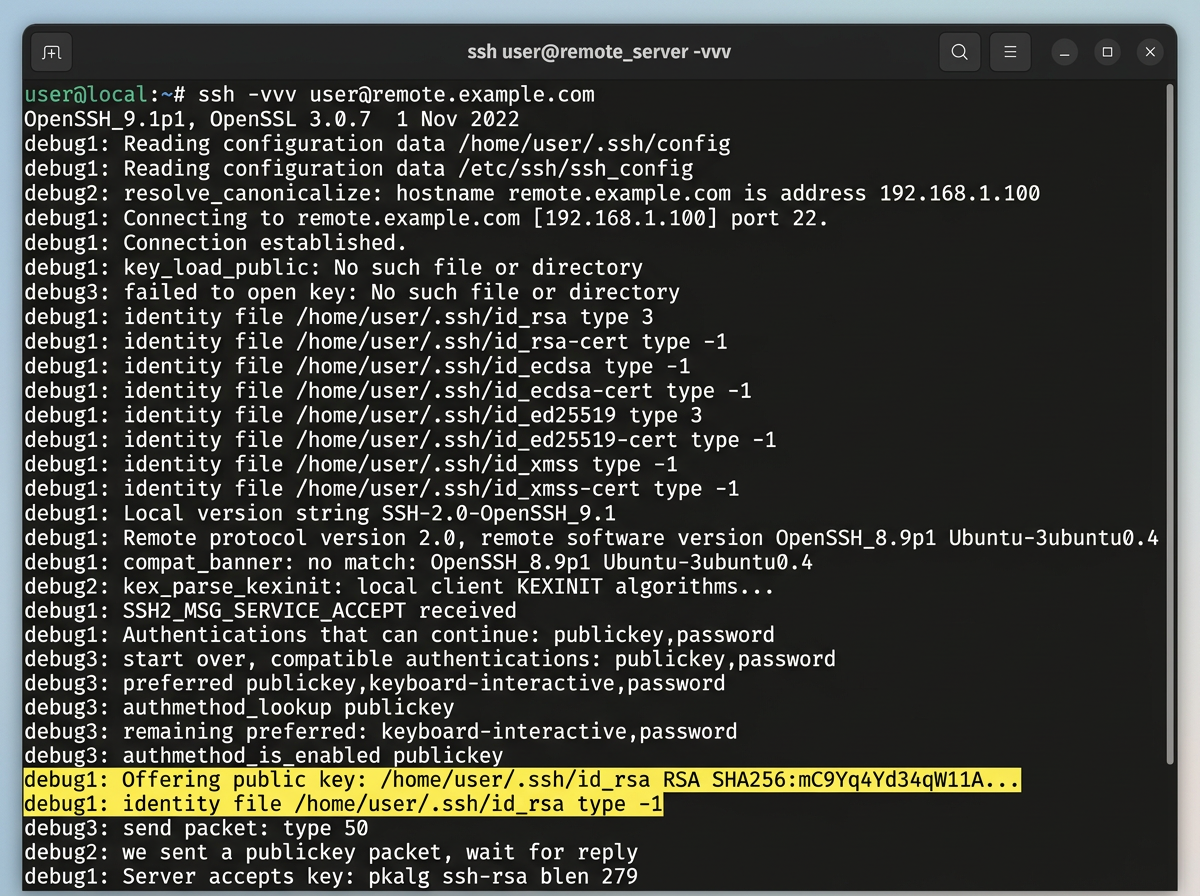Click the 'id_xmss type -1' line
1200x896 pixels.
point(352,463)
